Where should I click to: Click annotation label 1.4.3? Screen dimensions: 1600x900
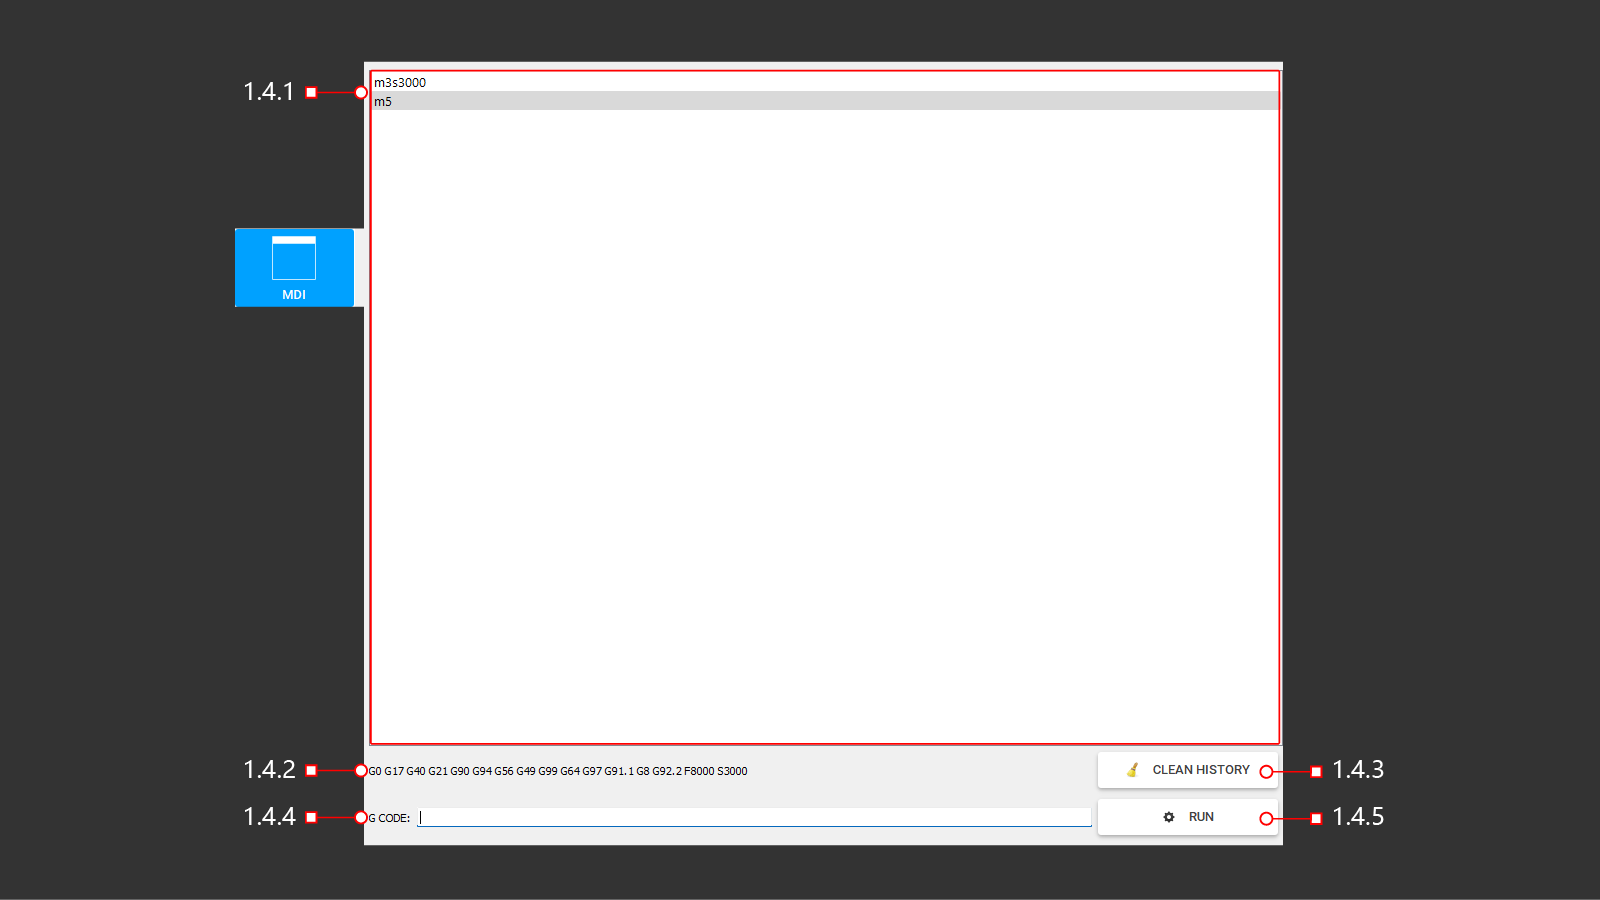pos(1358,769)
